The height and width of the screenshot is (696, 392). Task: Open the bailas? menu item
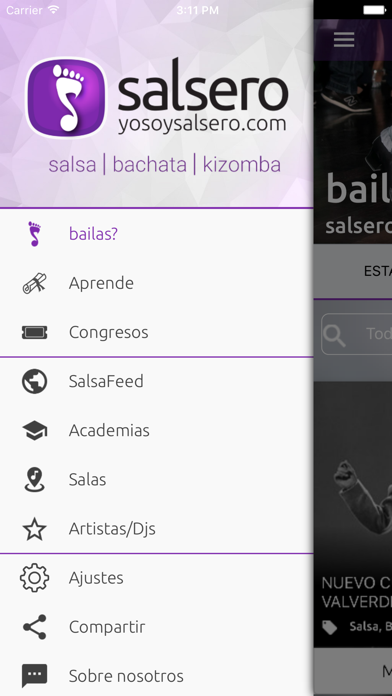click(x=156, y=233)
